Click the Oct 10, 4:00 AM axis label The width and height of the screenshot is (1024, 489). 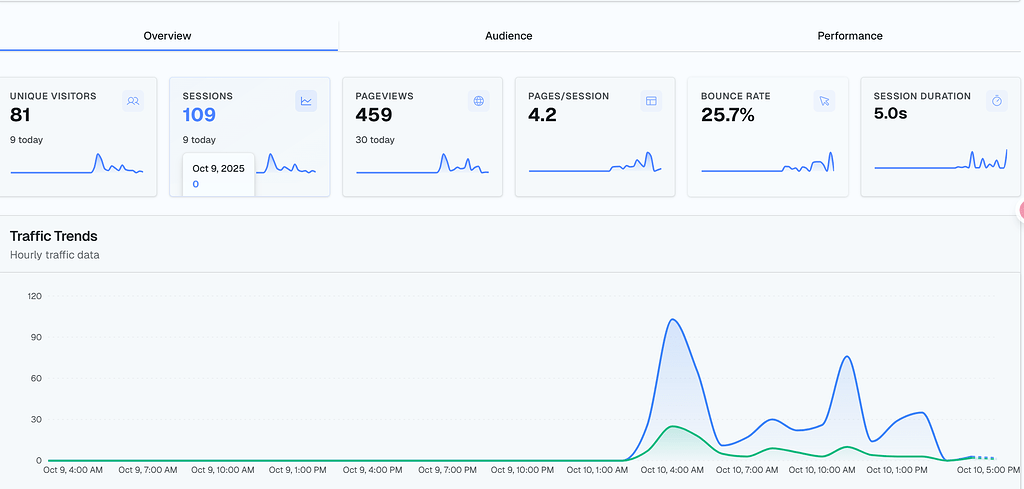(x=672, y=469)
